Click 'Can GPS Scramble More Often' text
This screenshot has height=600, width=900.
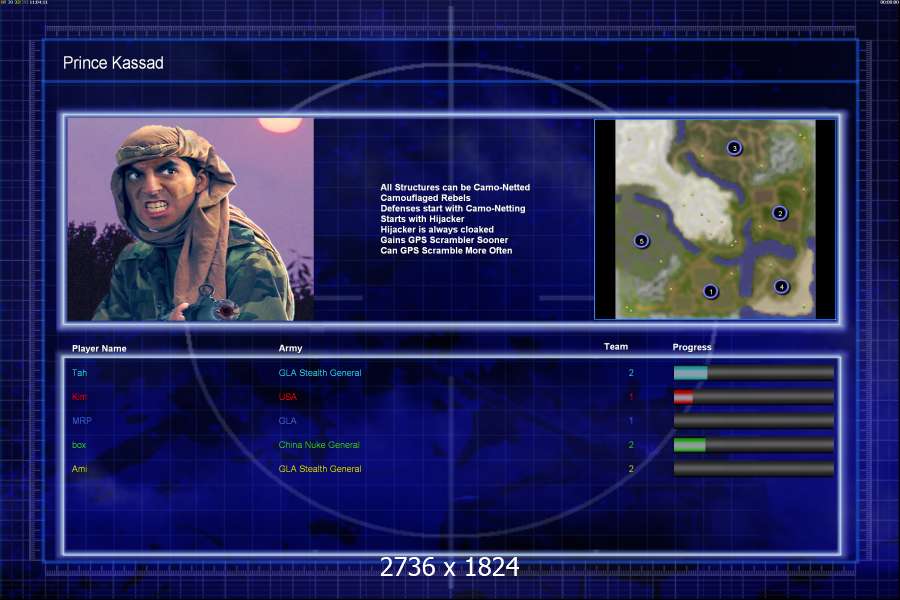[446, 250]
